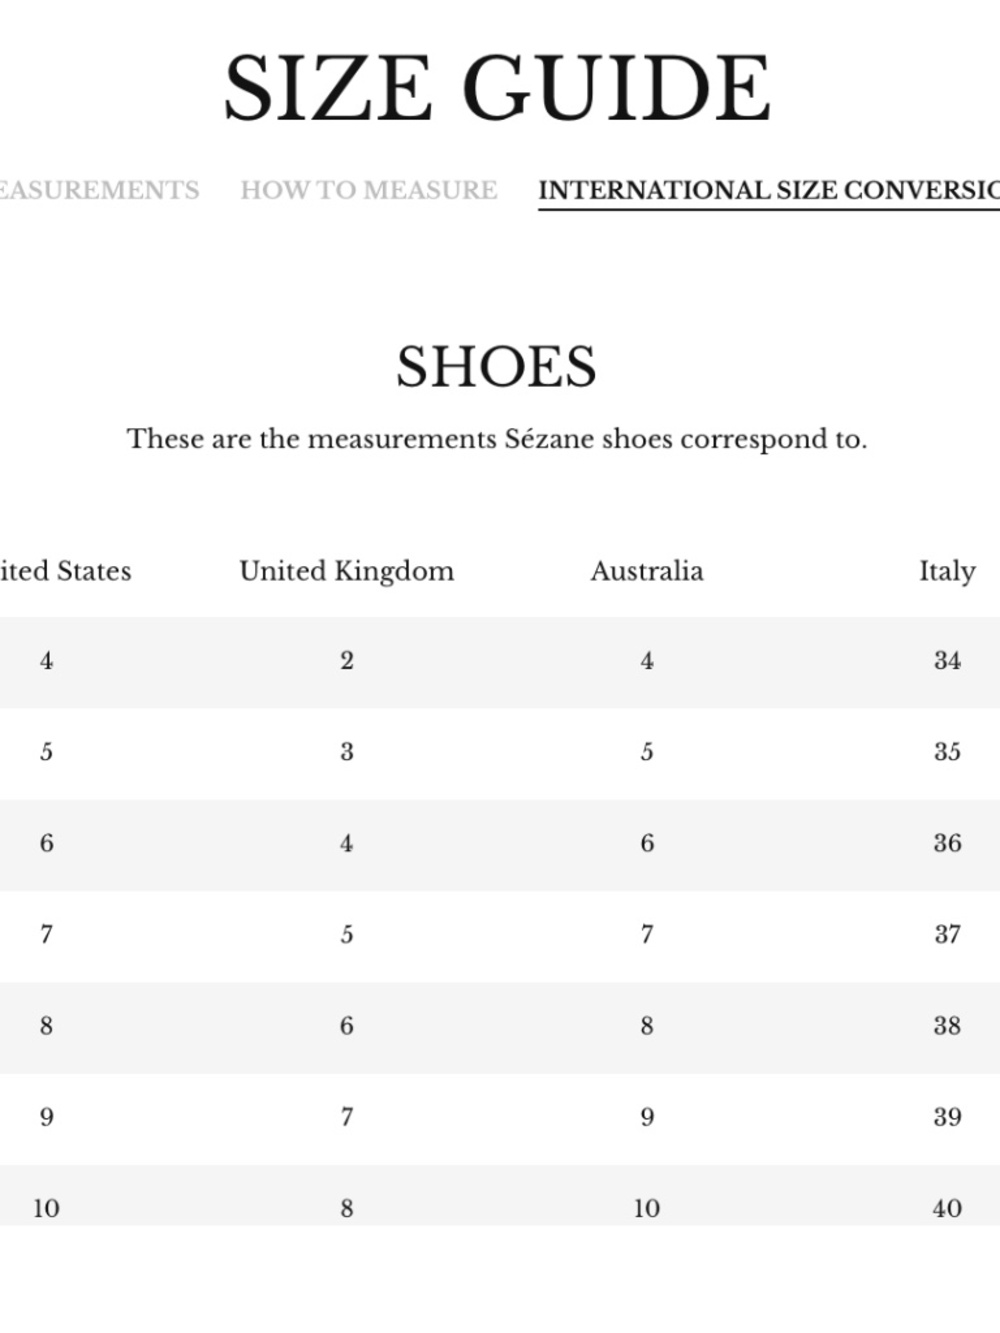Select Italy size 38 value
The width and height of the screenshot is (1000, 1333).
(947, 1026)
